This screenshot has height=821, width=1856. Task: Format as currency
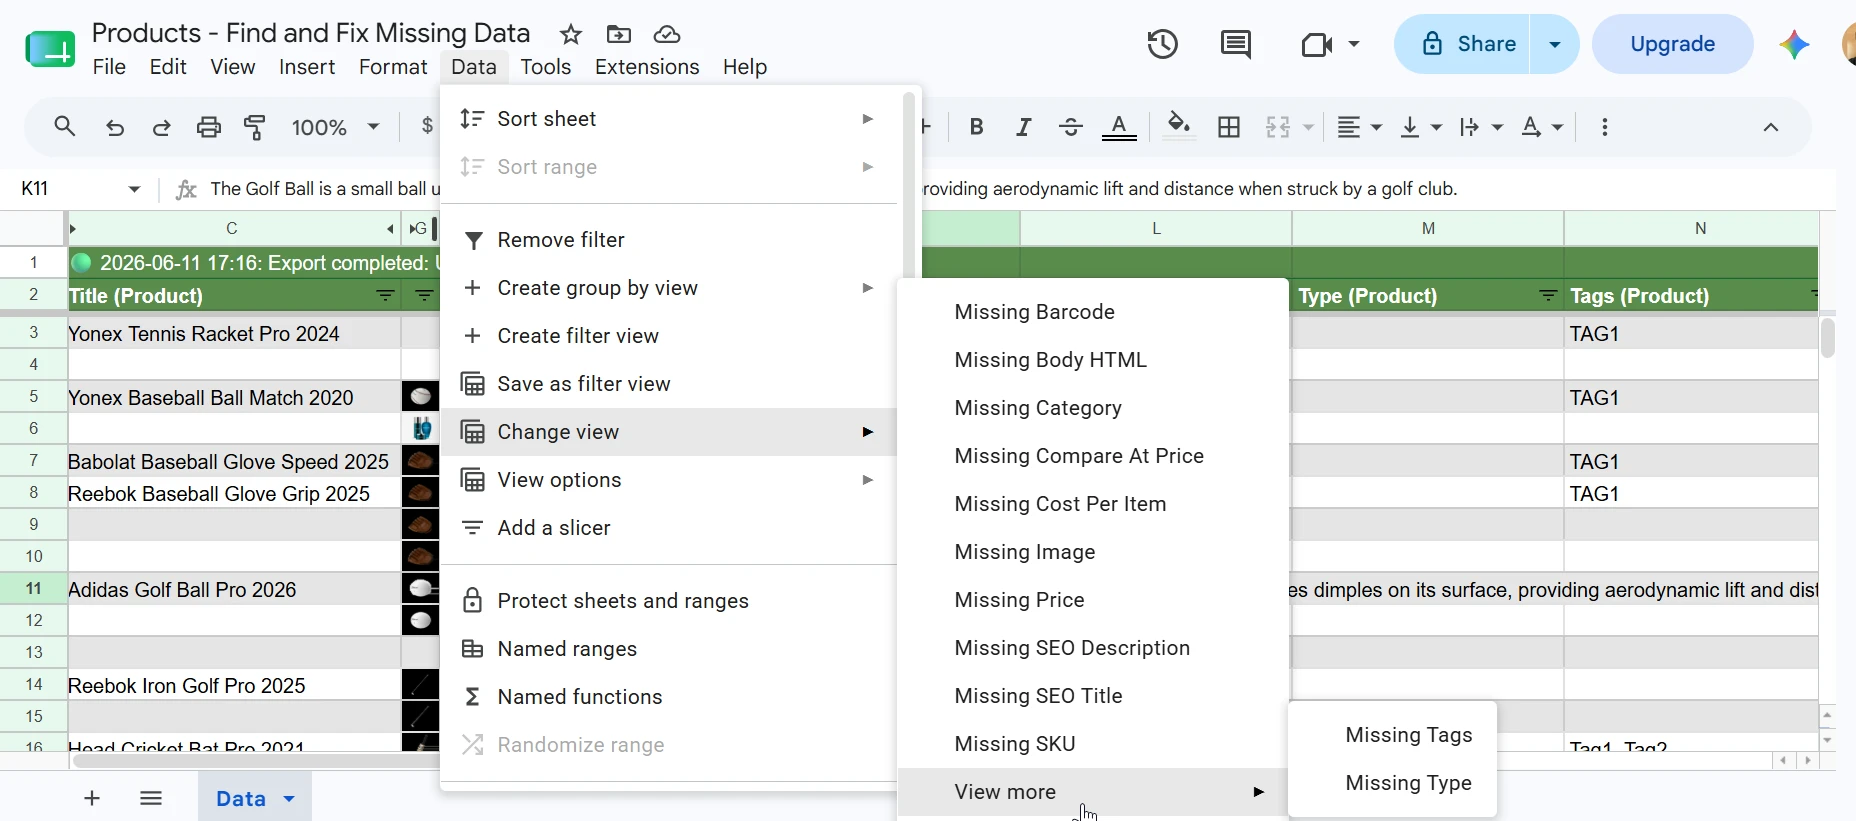[428, 127]
